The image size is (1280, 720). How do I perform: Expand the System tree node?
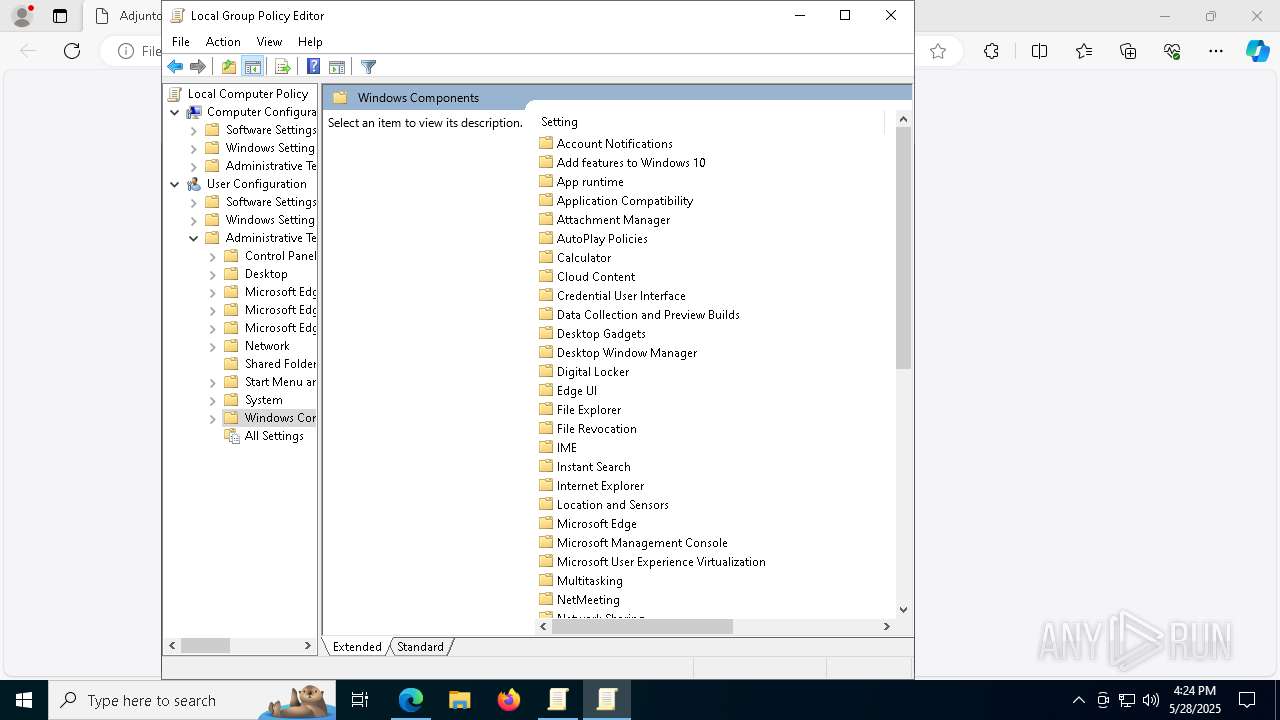213,400
